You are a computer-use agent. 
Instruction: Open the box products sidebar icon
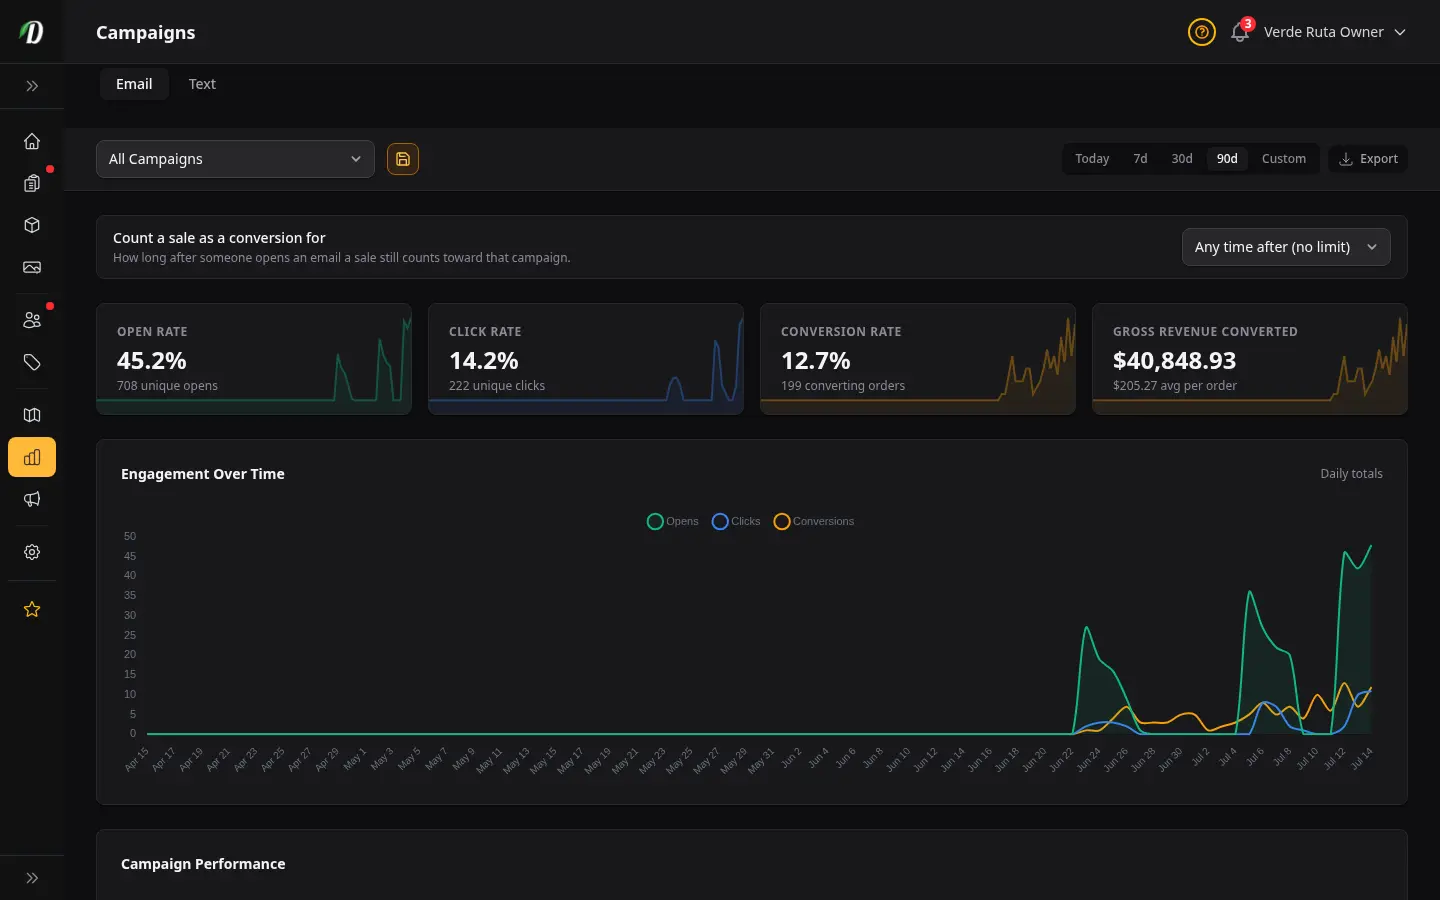click(x=32, y=225)
